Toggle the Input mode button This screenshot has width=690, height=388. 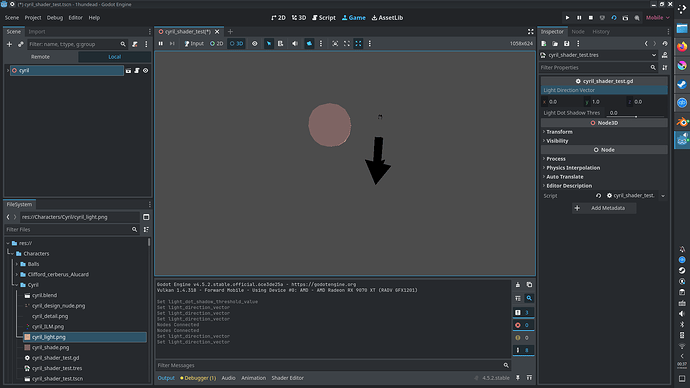click(194, 44)
